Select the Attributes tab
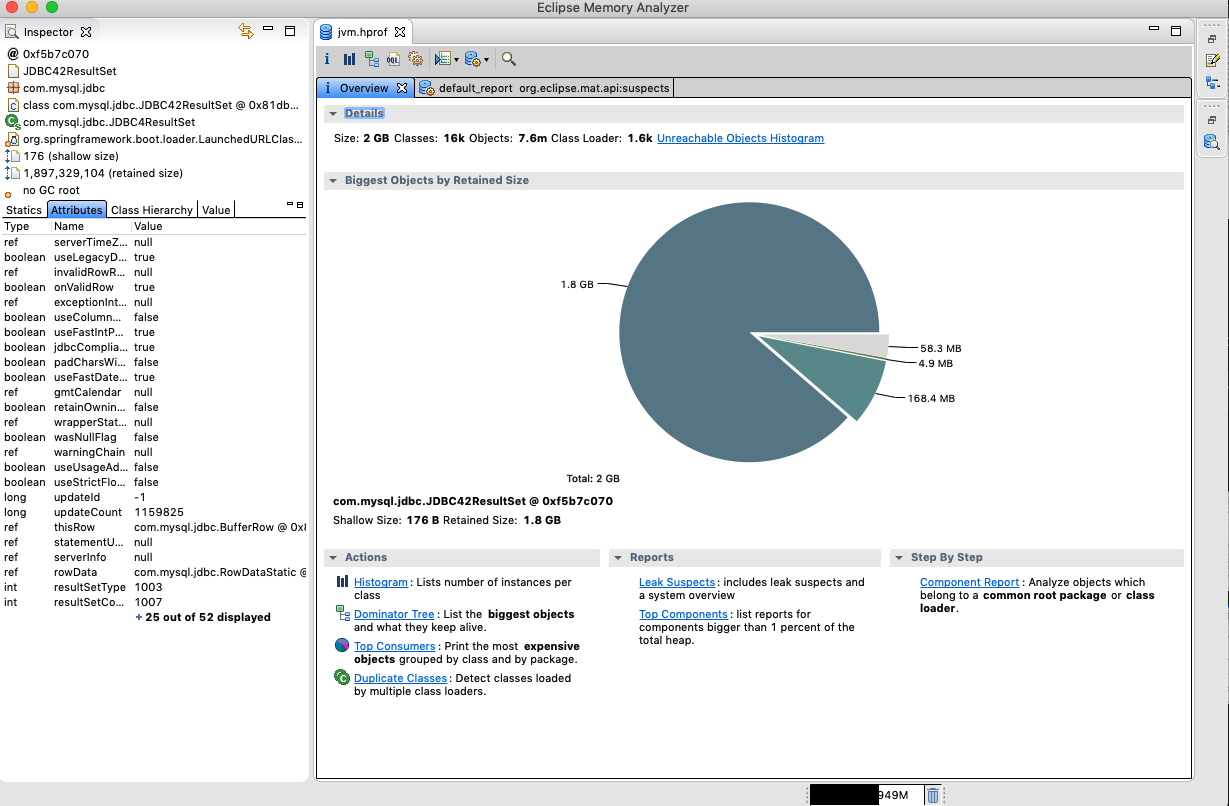 tap(77, 210)
